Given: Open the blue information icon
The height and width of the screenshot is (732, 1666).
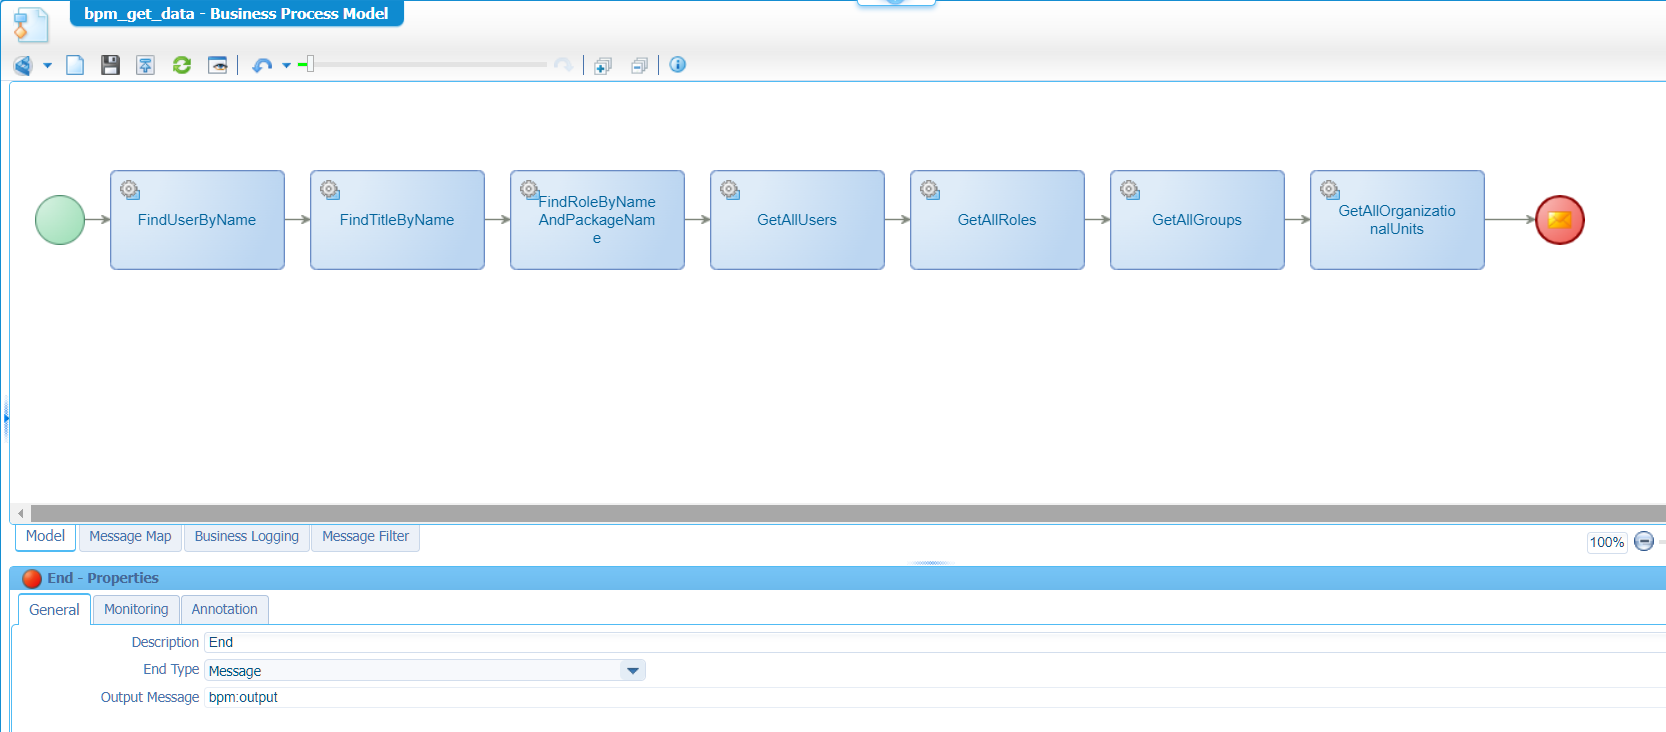Looking at the screenshot, I should 678,65.
